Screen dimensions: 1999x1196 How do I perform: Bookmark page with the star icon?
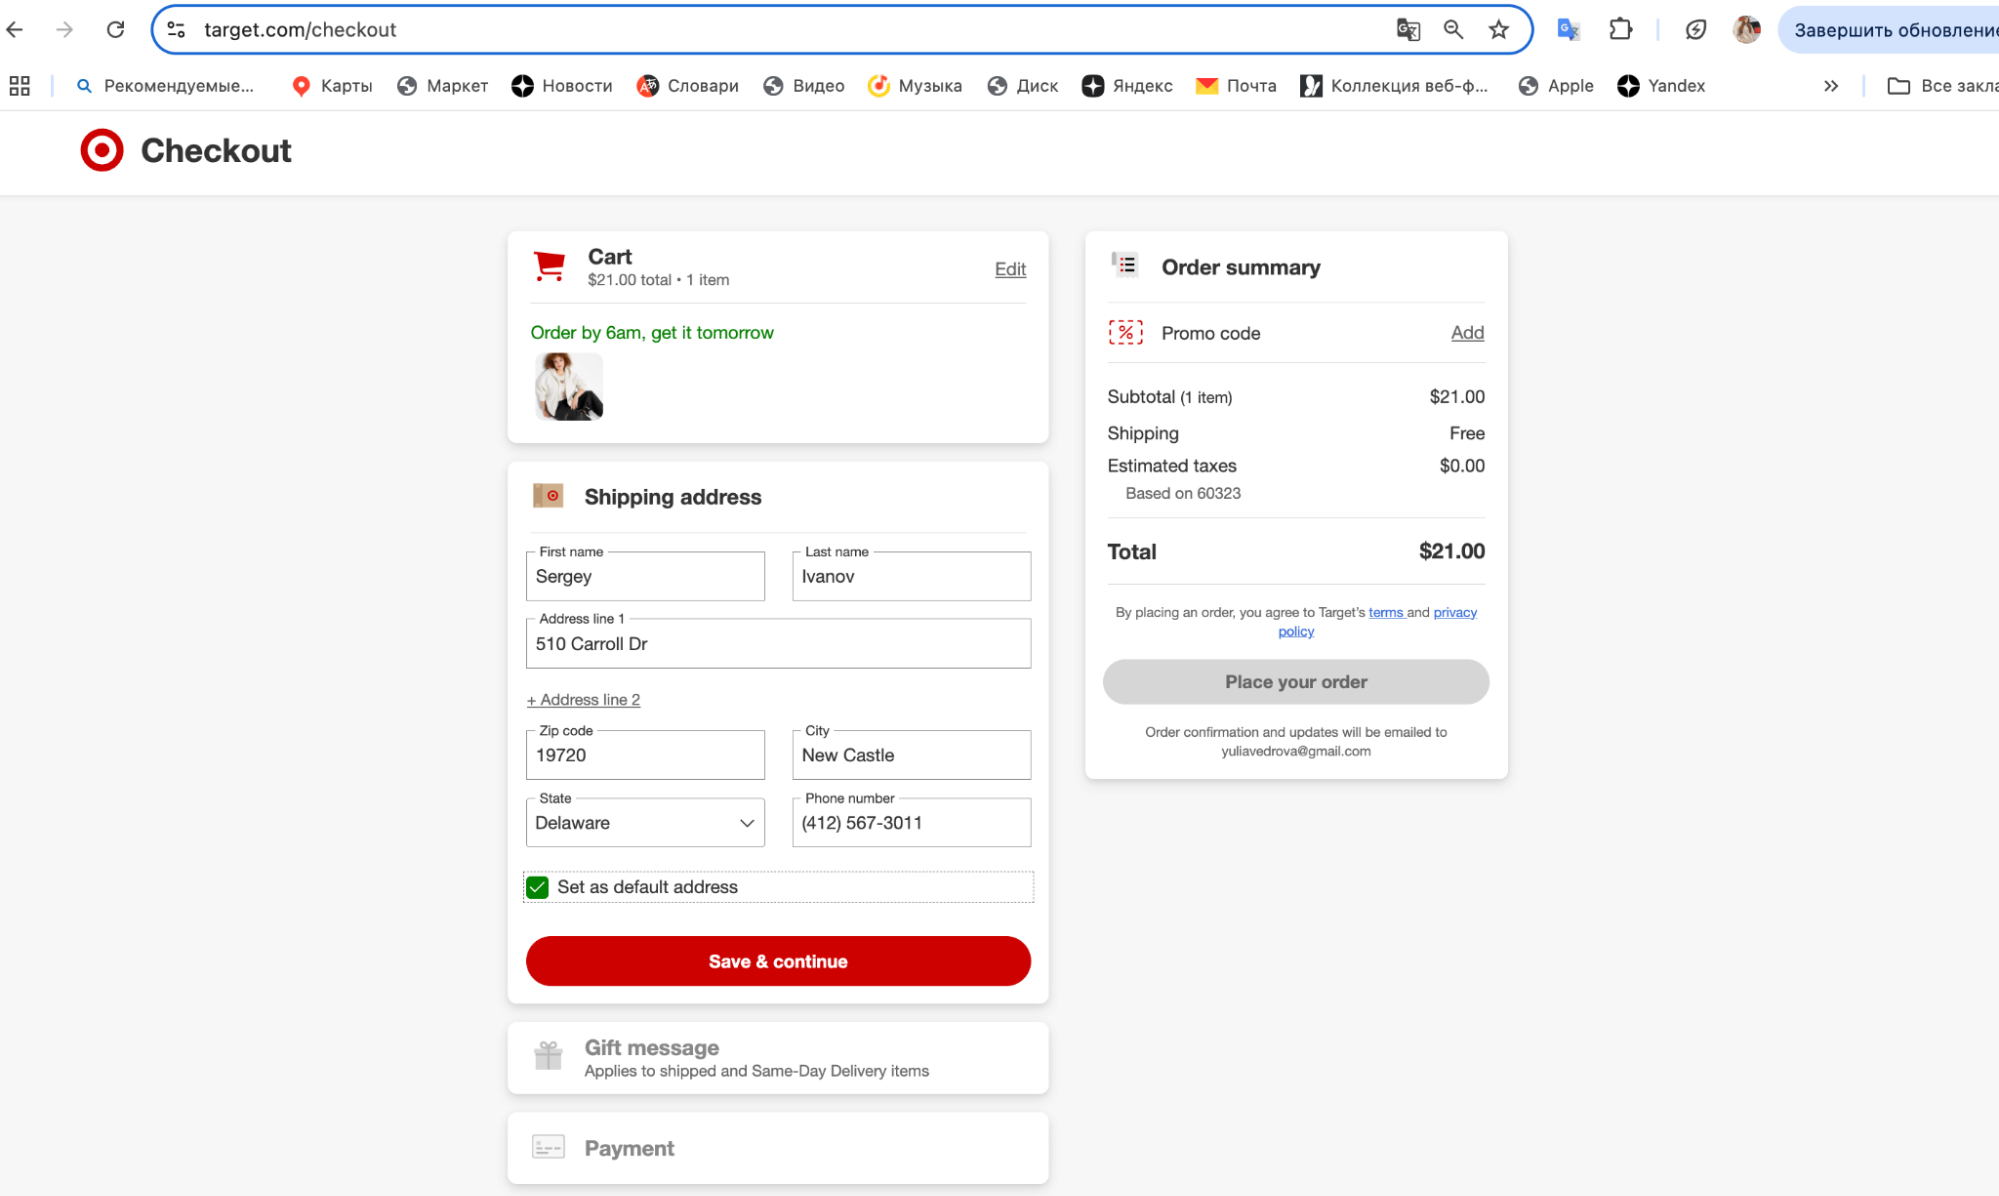coord(1498,30)
